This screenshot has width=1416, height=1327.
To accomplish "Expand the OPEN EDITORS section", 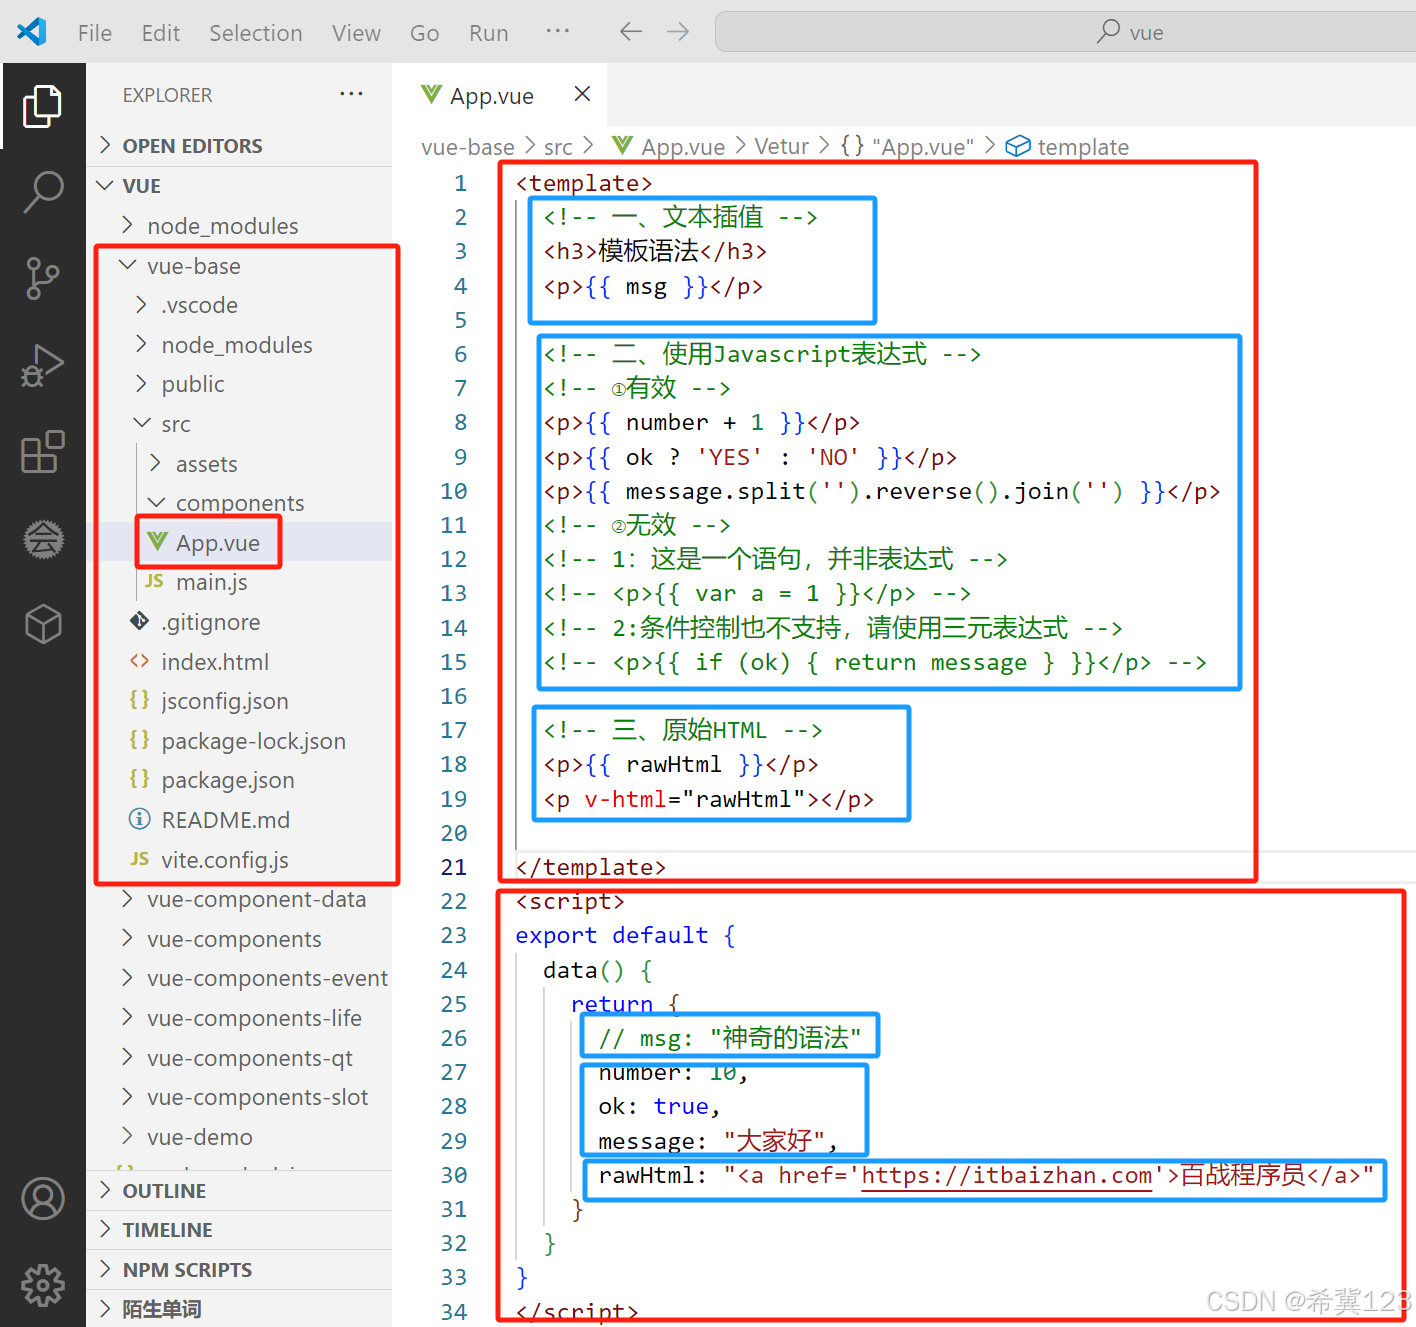I will pos(240,146).
